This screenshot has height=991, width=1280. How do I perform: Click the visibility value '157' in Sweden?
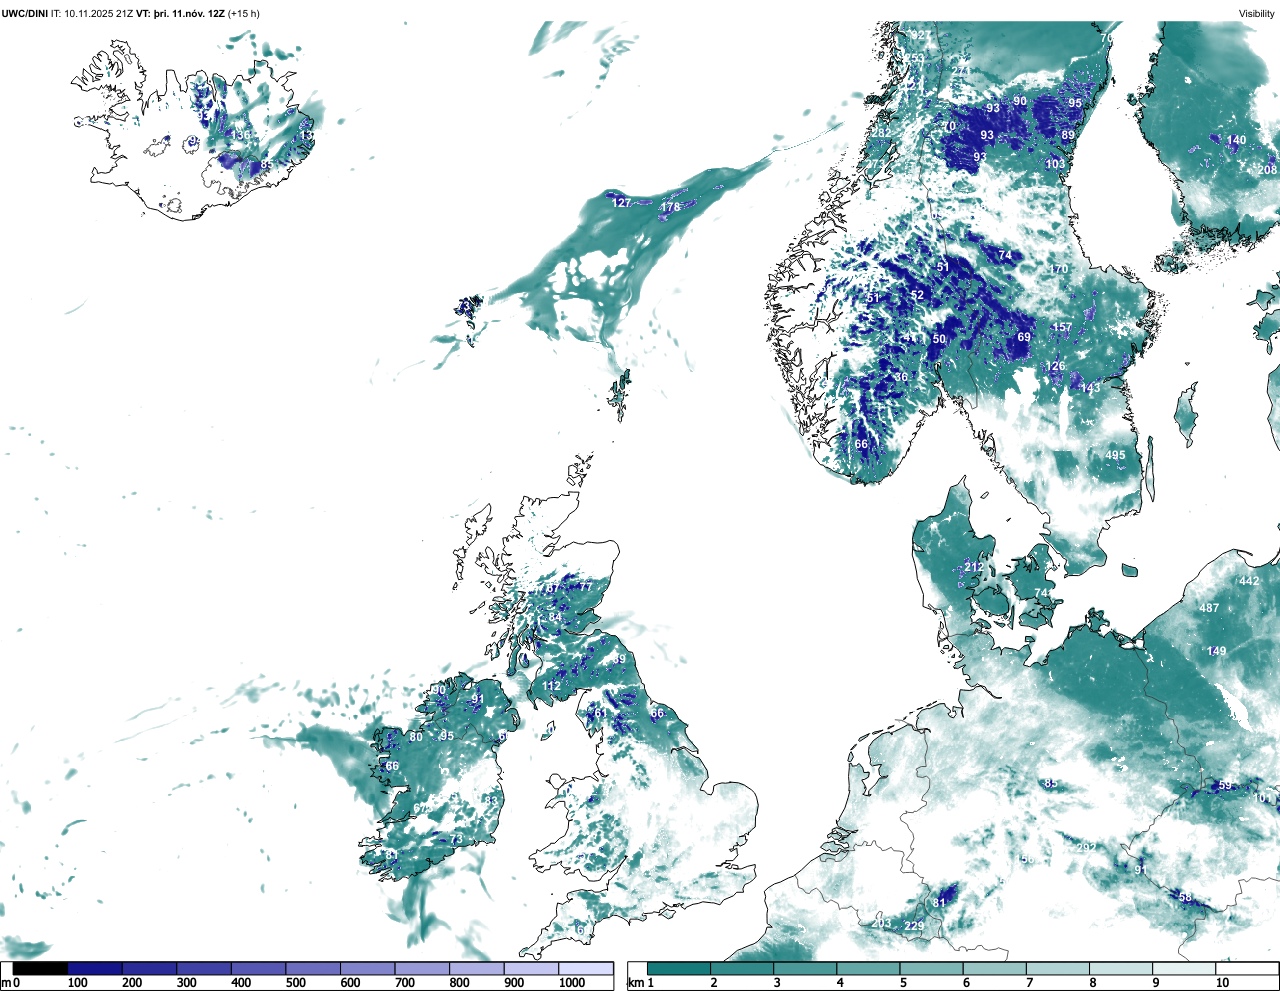pos(1062,327)
